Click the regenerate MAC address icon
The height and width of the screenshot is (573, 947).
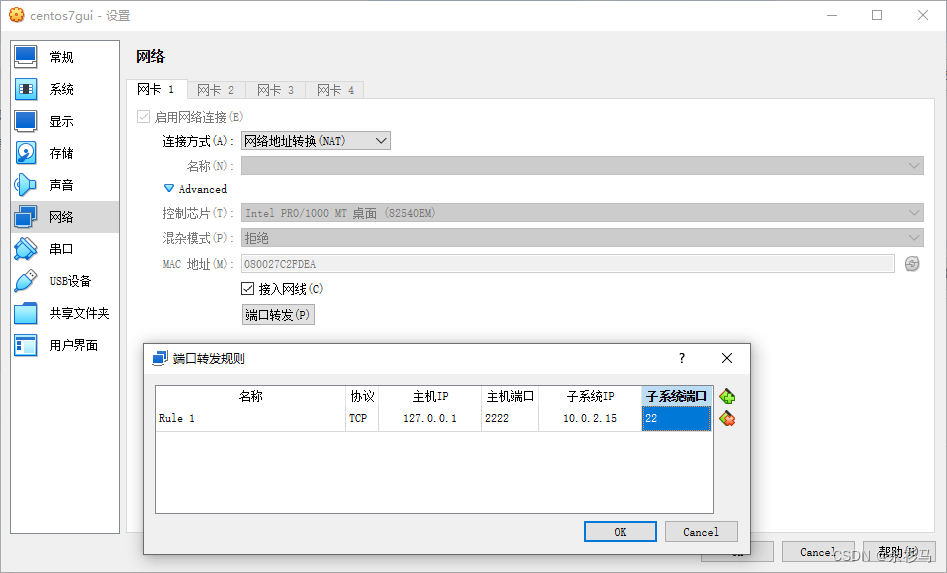coord(911,264)
